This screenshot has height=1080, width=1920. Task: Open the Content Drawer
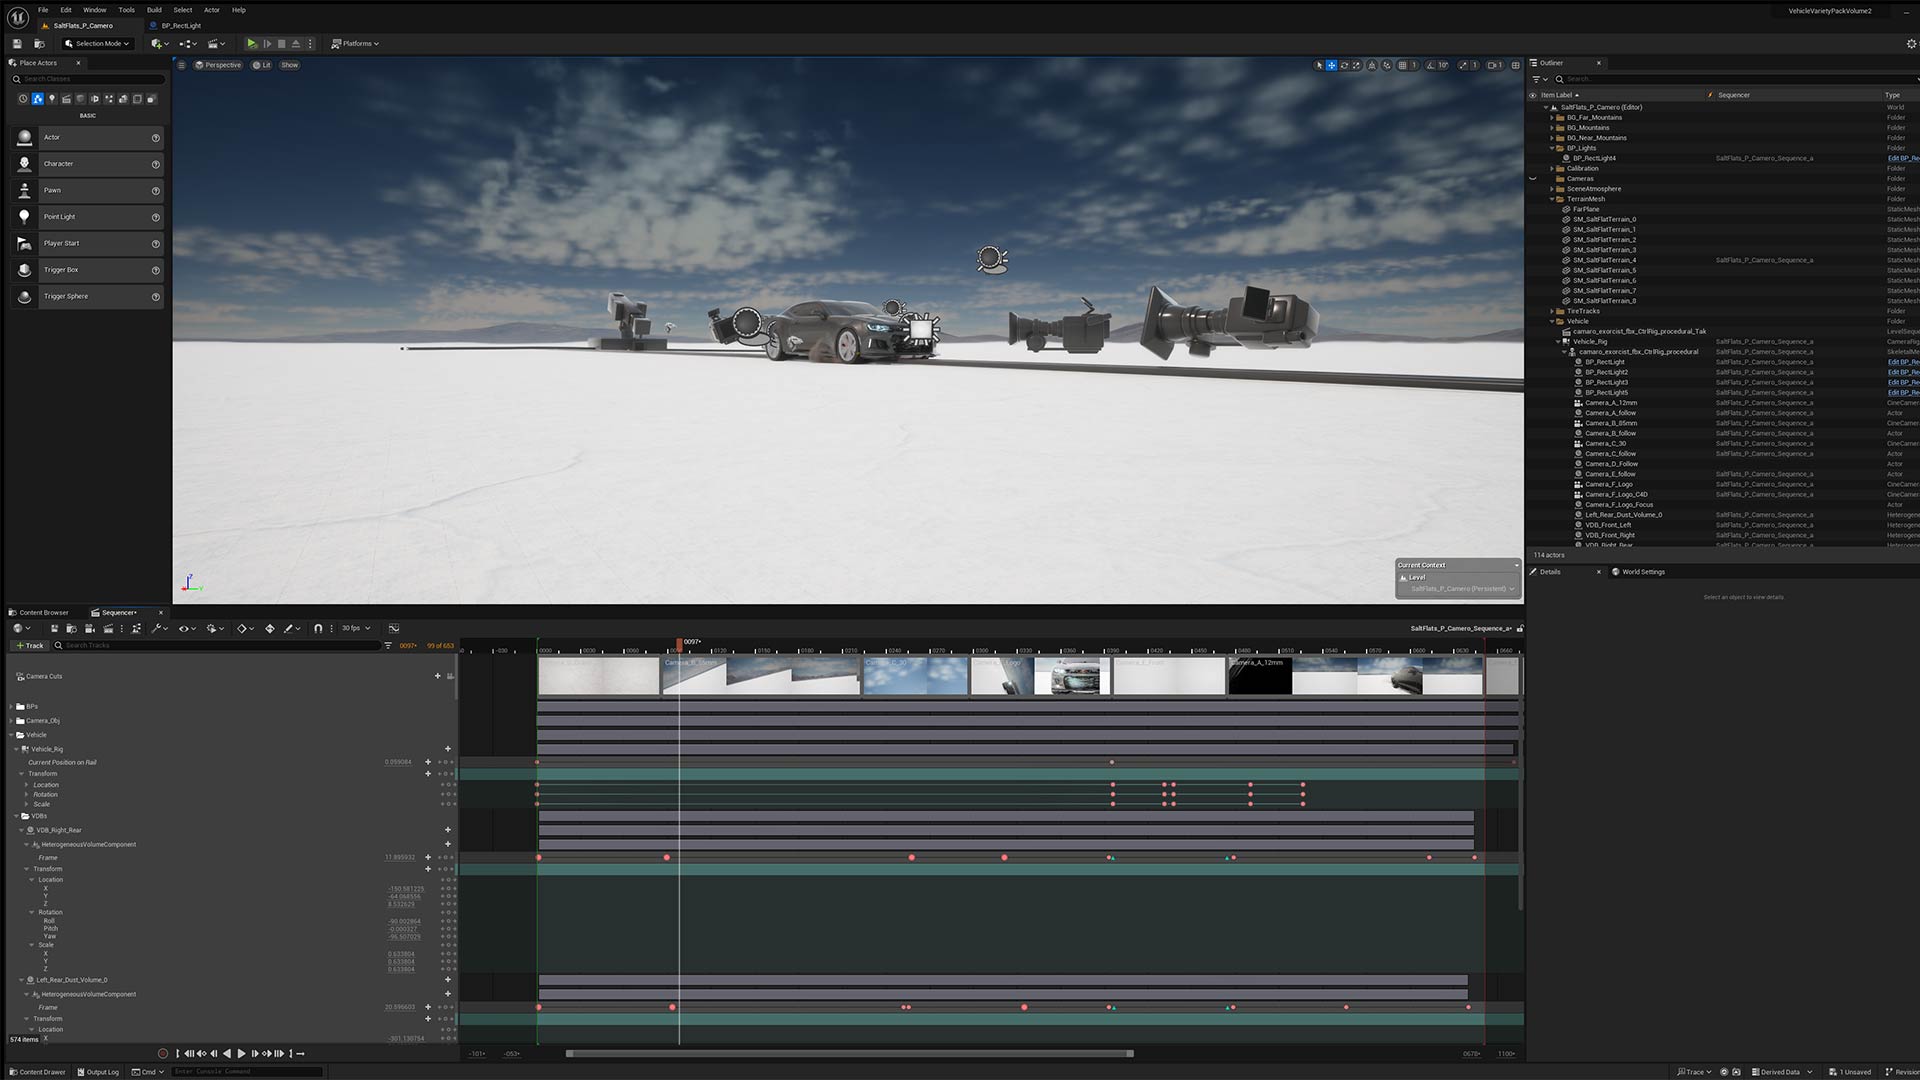tap(38, 1072)
